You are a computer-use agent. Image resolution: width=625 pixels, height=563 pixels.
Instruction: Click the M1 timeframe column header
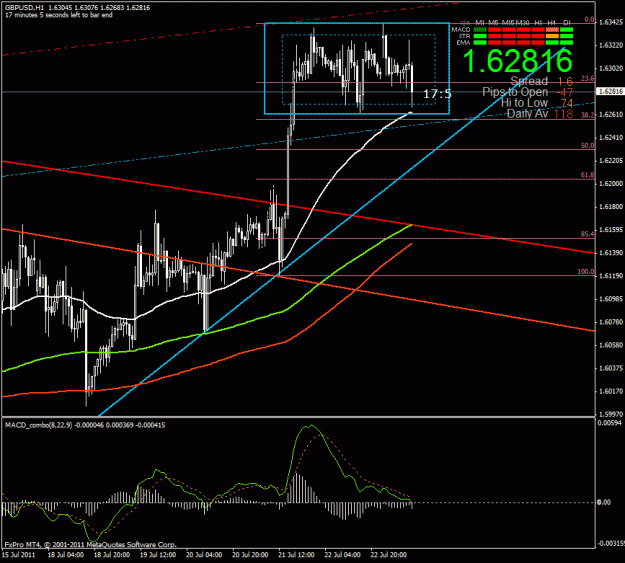[x=480, y=23]
